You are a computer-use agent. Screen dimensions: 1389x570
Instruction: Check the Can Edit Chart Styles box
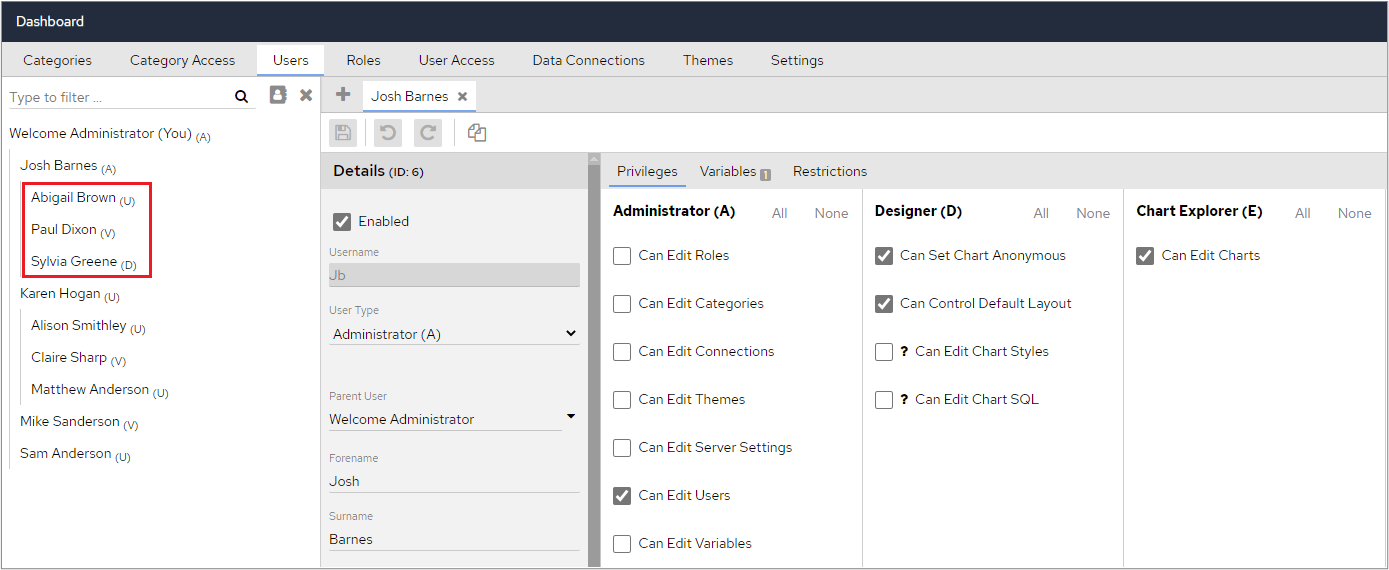[884, 351]
